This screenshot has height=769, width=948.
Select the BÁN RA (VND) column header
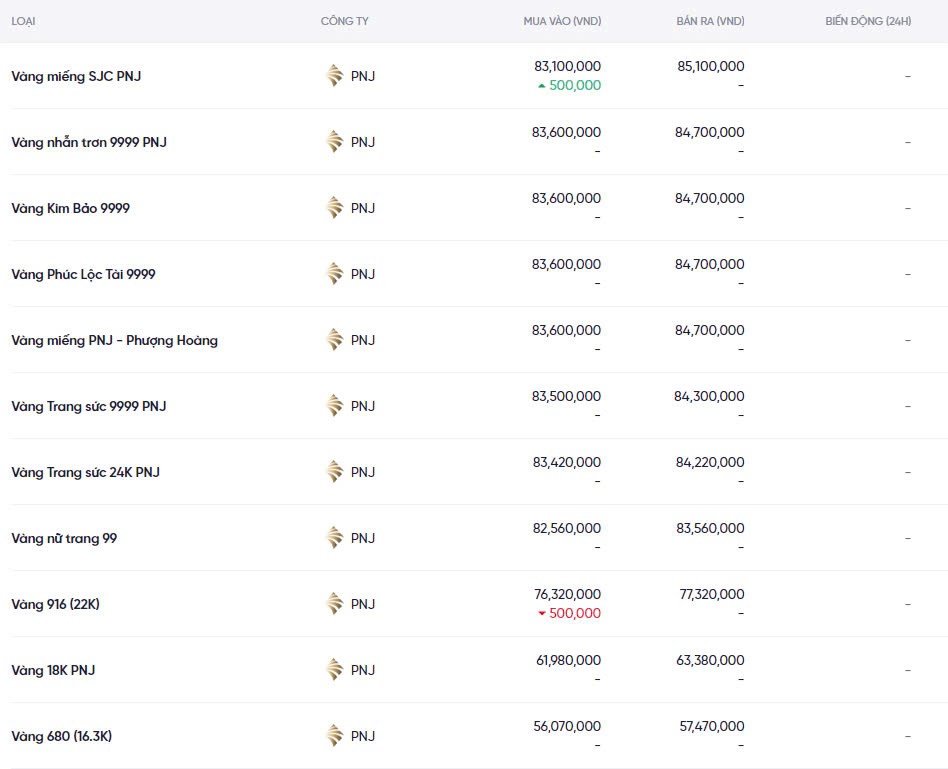coord(710,21)
